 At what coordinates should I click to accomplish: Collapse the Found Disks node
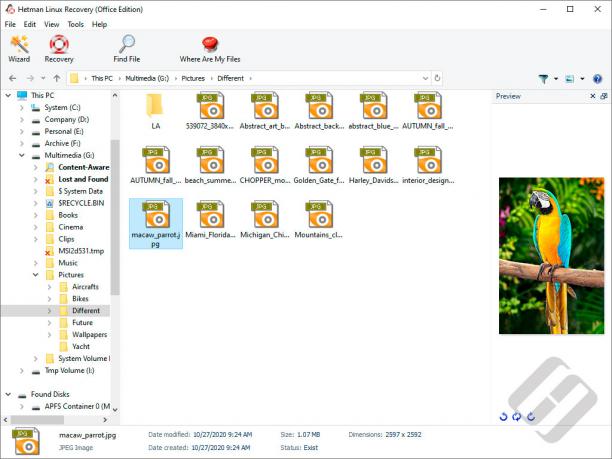tap(8, 394)
